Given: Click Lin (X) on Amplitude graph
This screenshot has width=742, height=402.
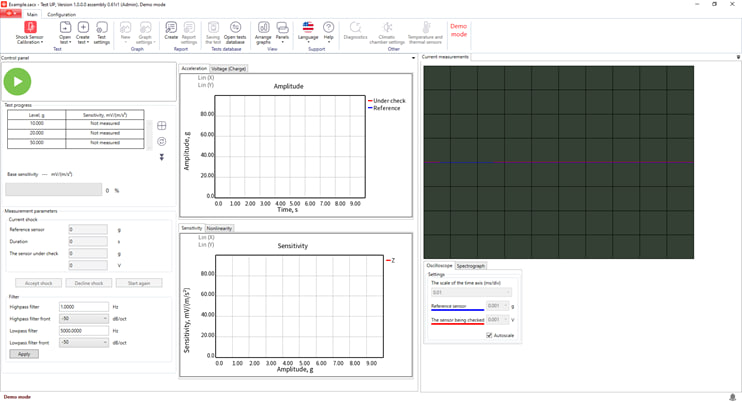Looking at the screenshot, I should 206,78.
